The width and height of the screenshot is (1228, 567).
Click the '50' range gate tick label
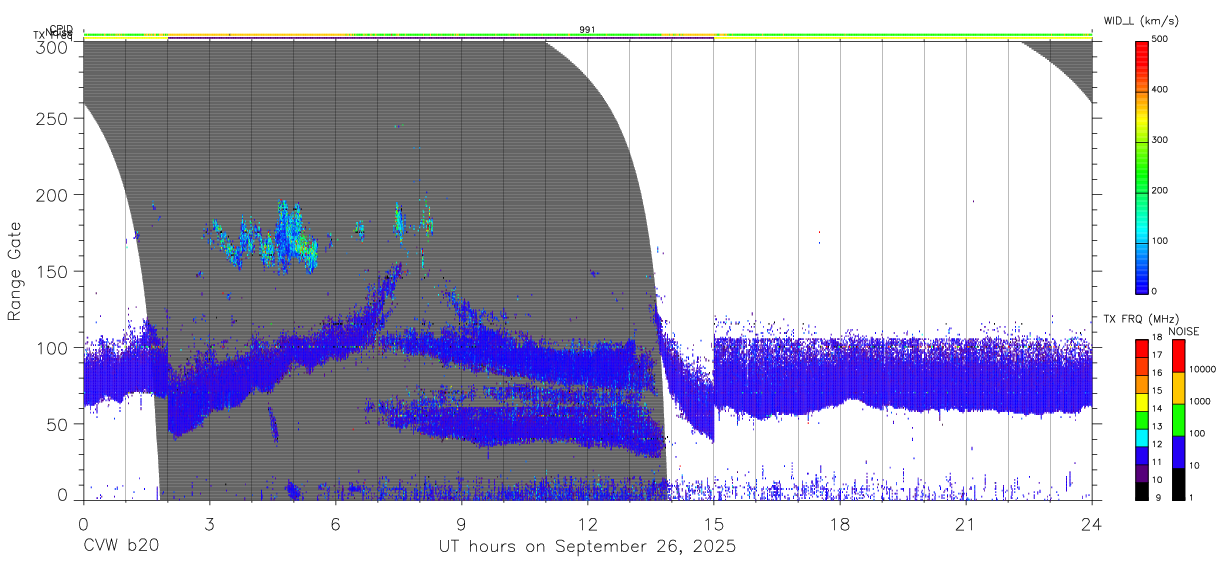pos(58,424)
